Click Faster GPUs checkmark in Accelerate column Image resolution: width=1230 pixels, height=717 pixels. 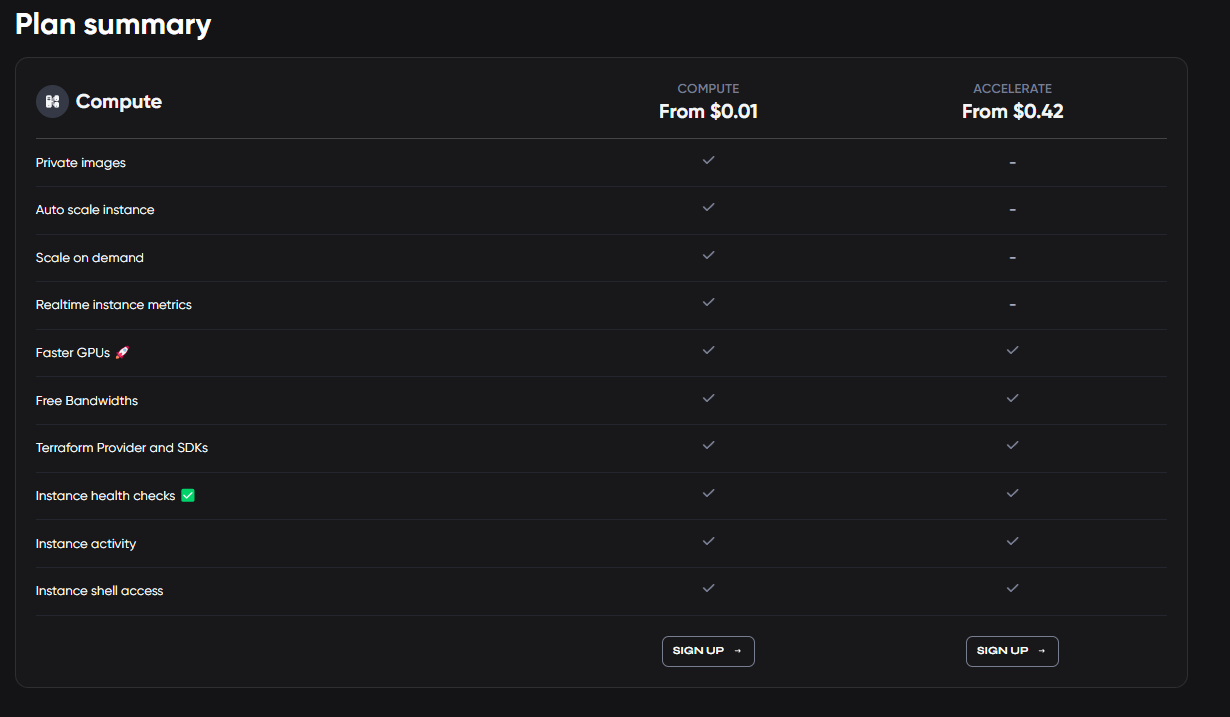(1012, 350)
